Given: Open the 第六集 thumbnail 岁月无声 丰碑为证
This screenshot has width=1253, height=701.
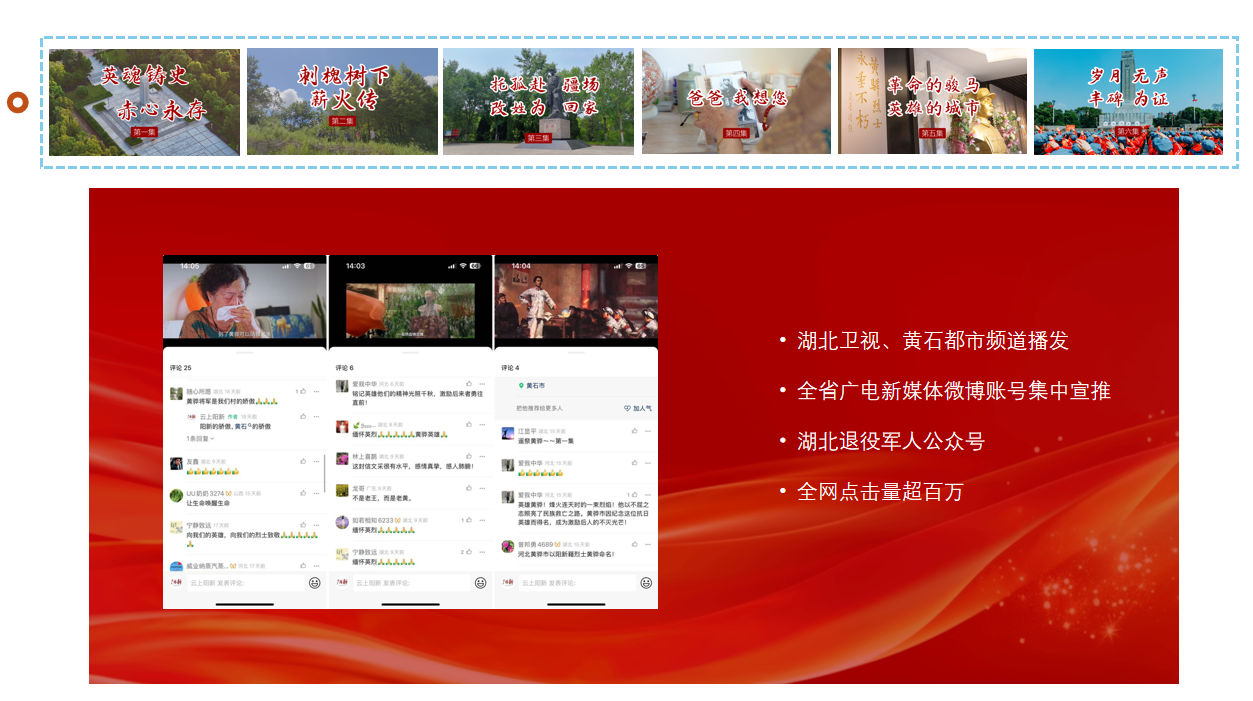Looking at the screenshot, I should pyautogui.click(x=1128, y=102).
